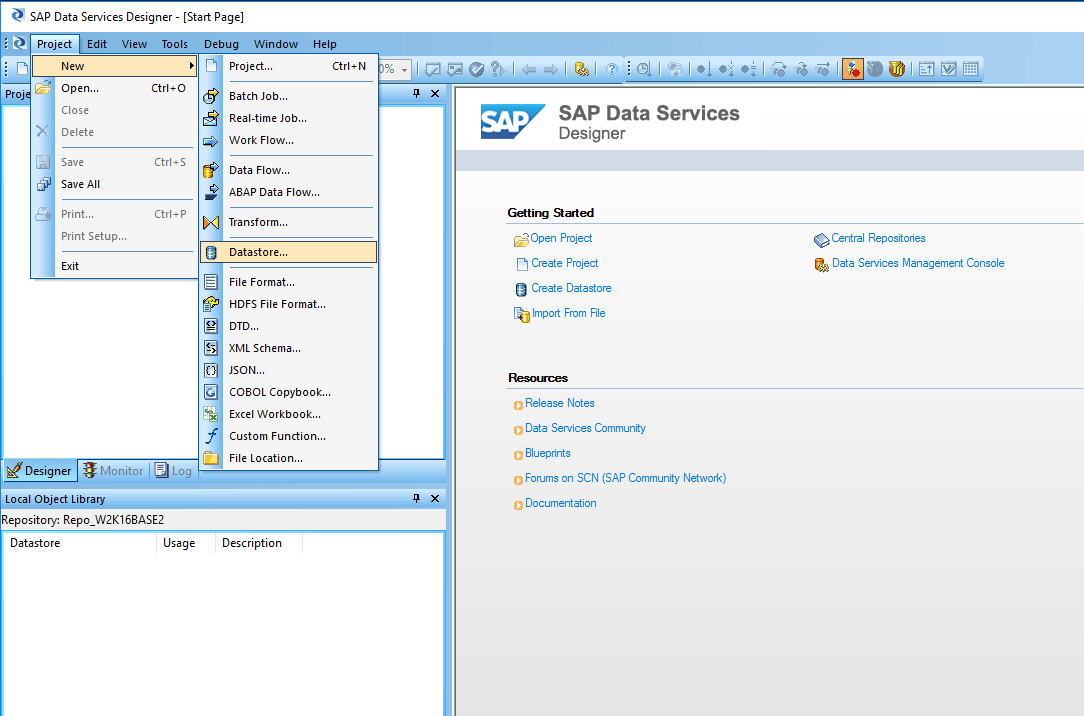This screenshot has width=1084, height=716.
Task: Open the Project menu
Action: (x=55, y=44)
